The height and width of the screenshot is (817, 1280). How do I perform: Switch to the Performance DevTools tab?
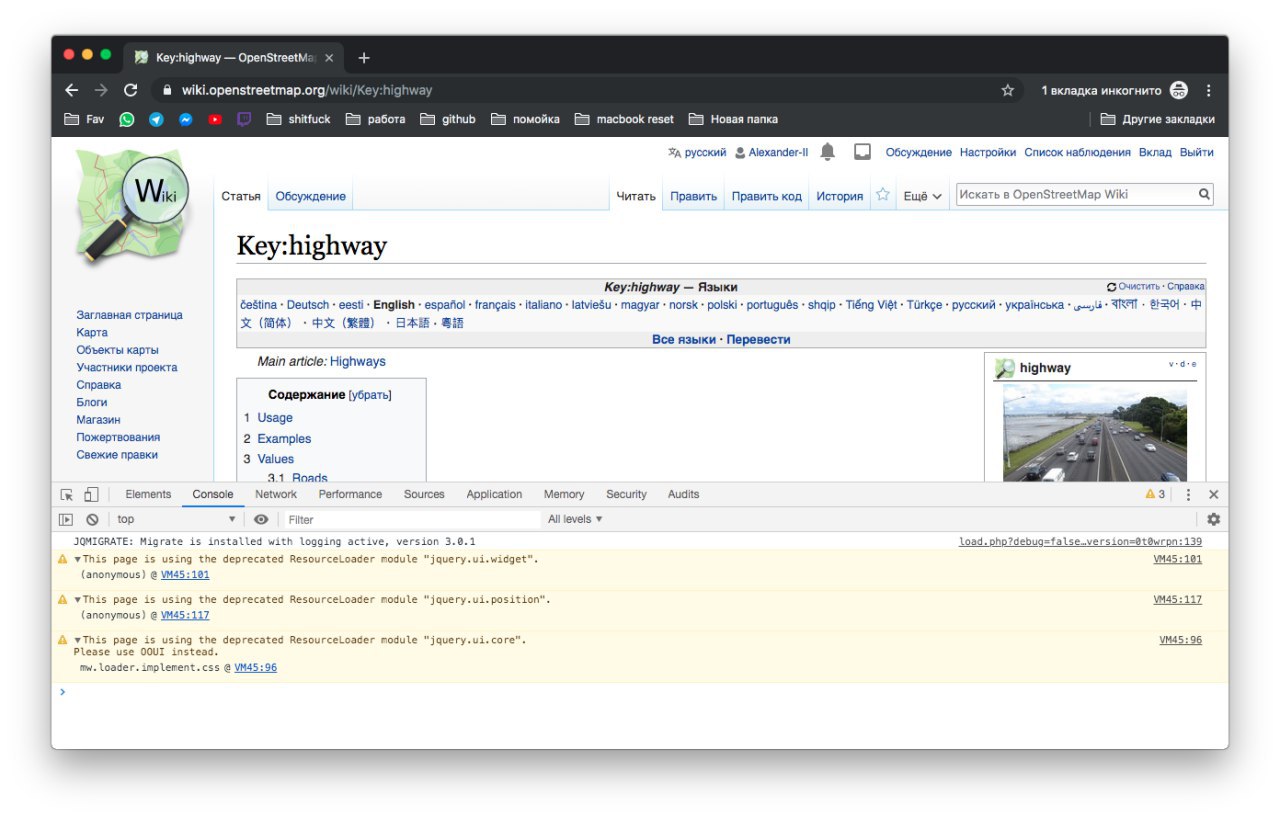pyautogui.click(x=350, y=494)
